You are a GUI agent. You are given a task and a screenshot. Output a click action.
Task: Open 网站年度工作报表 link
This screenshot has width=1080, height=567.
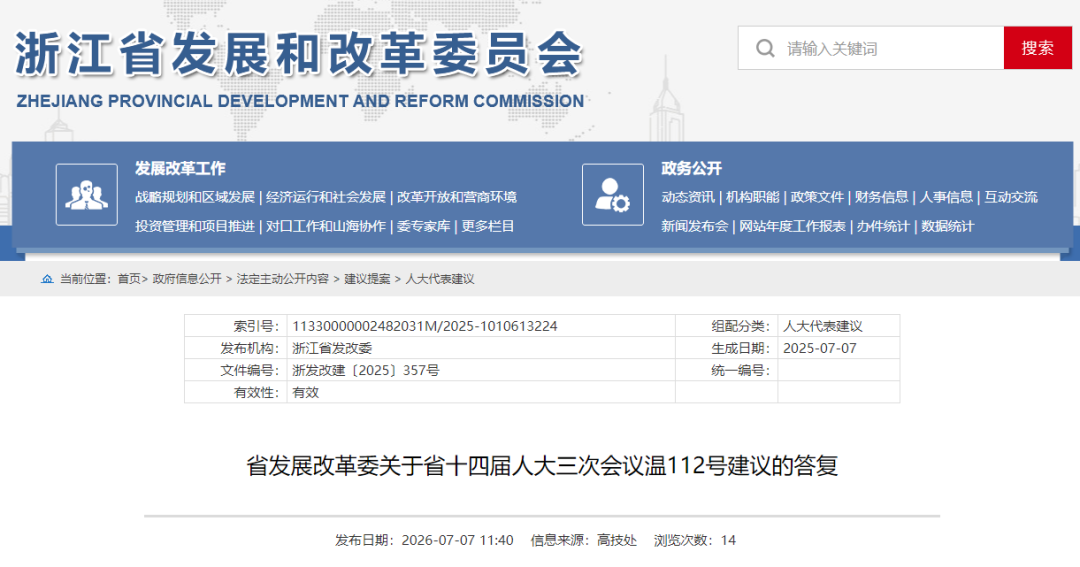tap(793, 226)
